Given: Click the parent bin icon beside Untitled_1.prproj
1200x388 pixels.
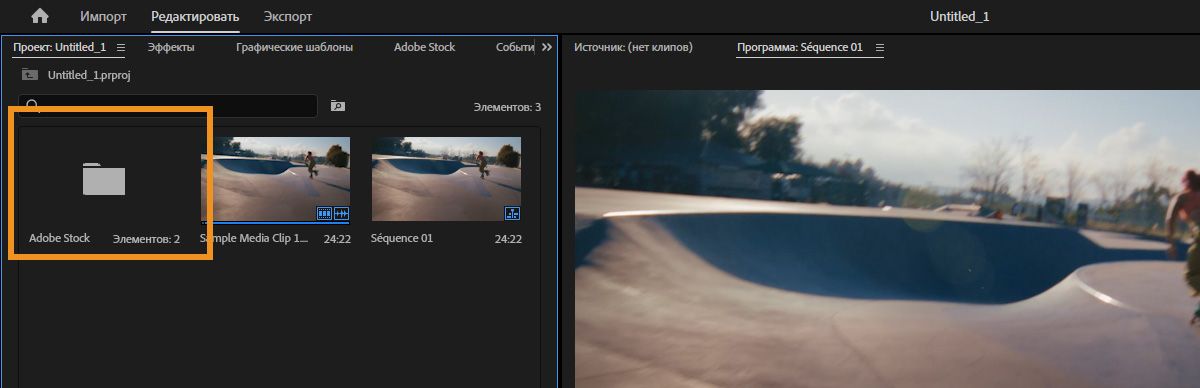Looking at the screenshot, I should click(x=30, y=75).
